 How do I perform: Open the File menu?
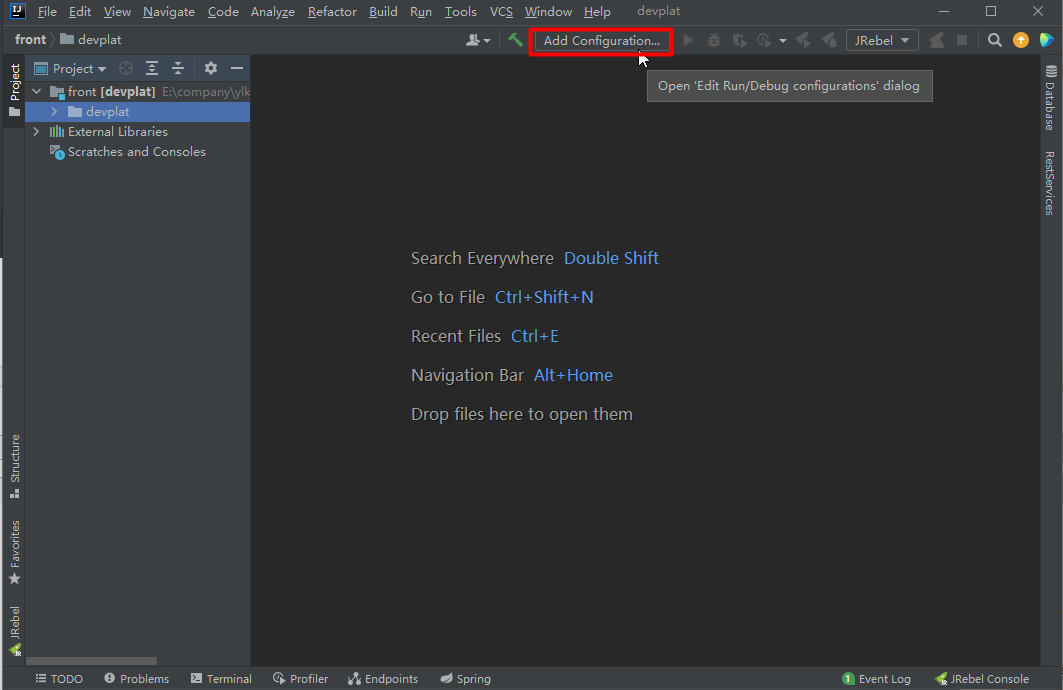[x=47, y=12]
